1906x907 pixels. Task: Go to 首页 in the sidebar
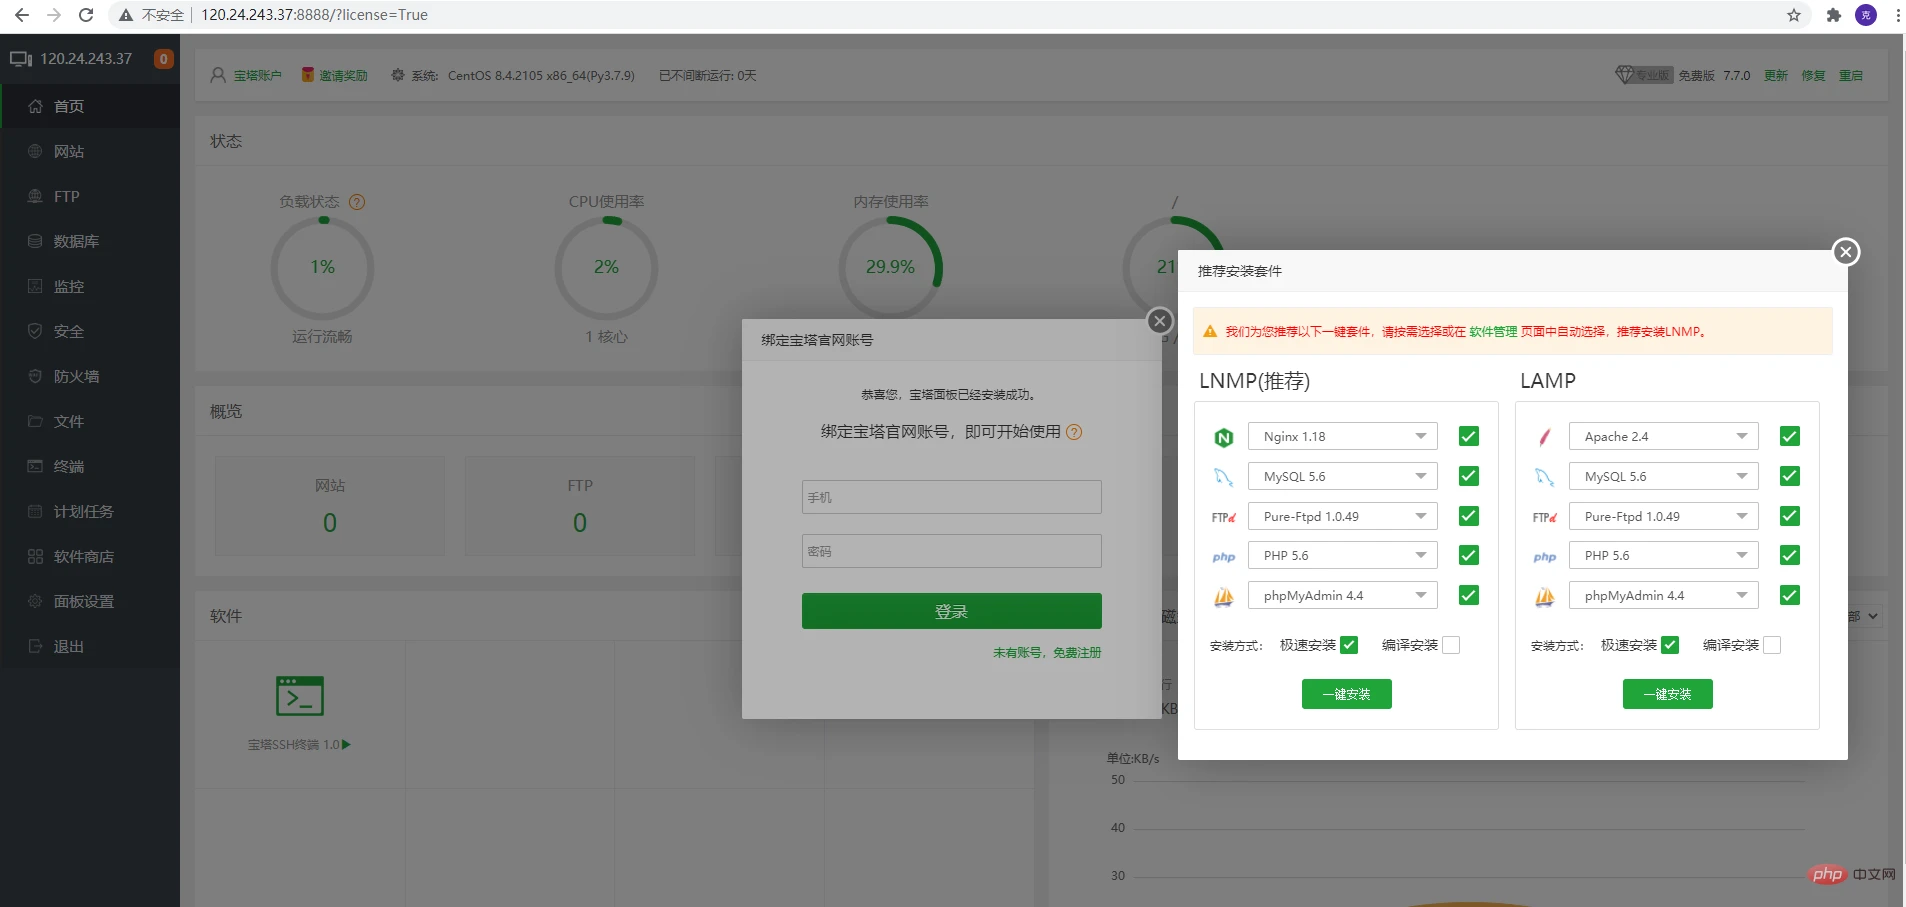tap(90, 106)
